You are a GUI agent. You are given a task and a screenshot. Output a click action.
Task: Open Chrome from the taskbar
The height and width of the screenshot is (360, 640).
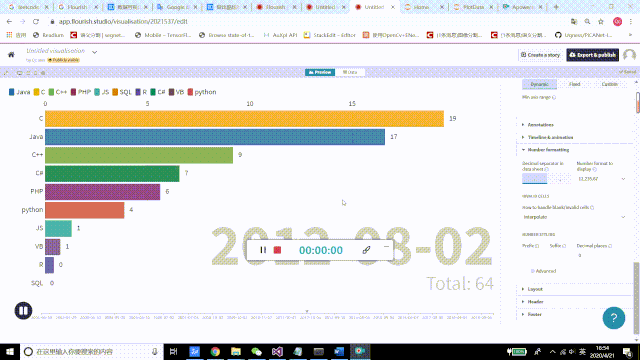point(215,351)
